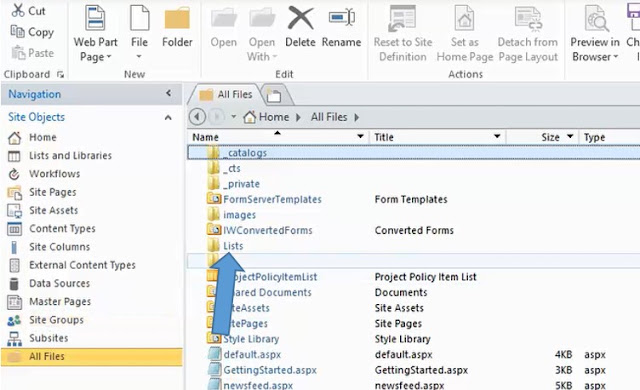Click the Copy icon in Clipboard
This screenshot has height=390, width=640.
[18, 31]
